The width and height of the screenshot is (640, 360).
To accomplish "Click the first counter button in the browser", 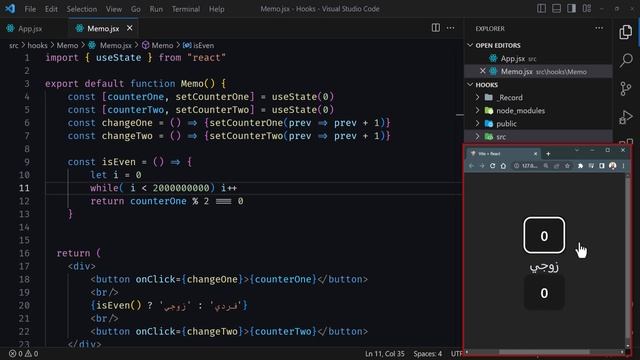I will coord(544,236).
